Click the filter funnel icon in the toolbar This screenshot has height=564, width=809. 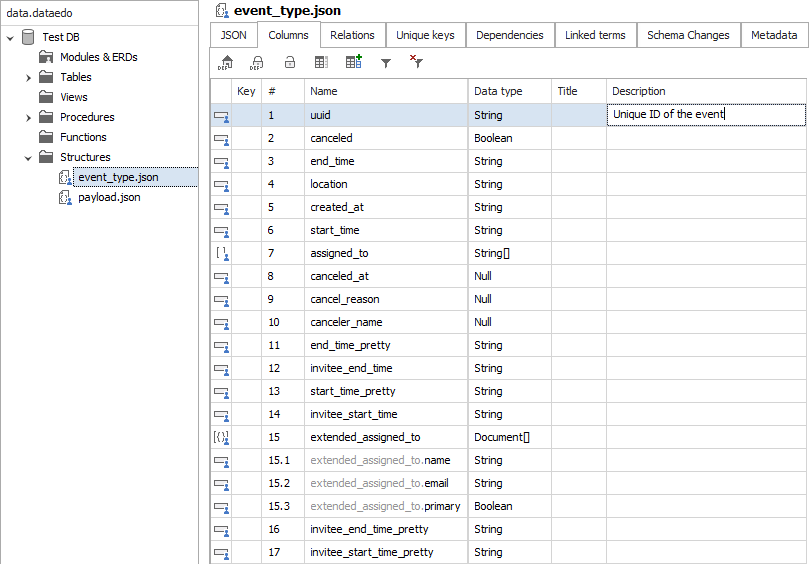tap(386, 62)
